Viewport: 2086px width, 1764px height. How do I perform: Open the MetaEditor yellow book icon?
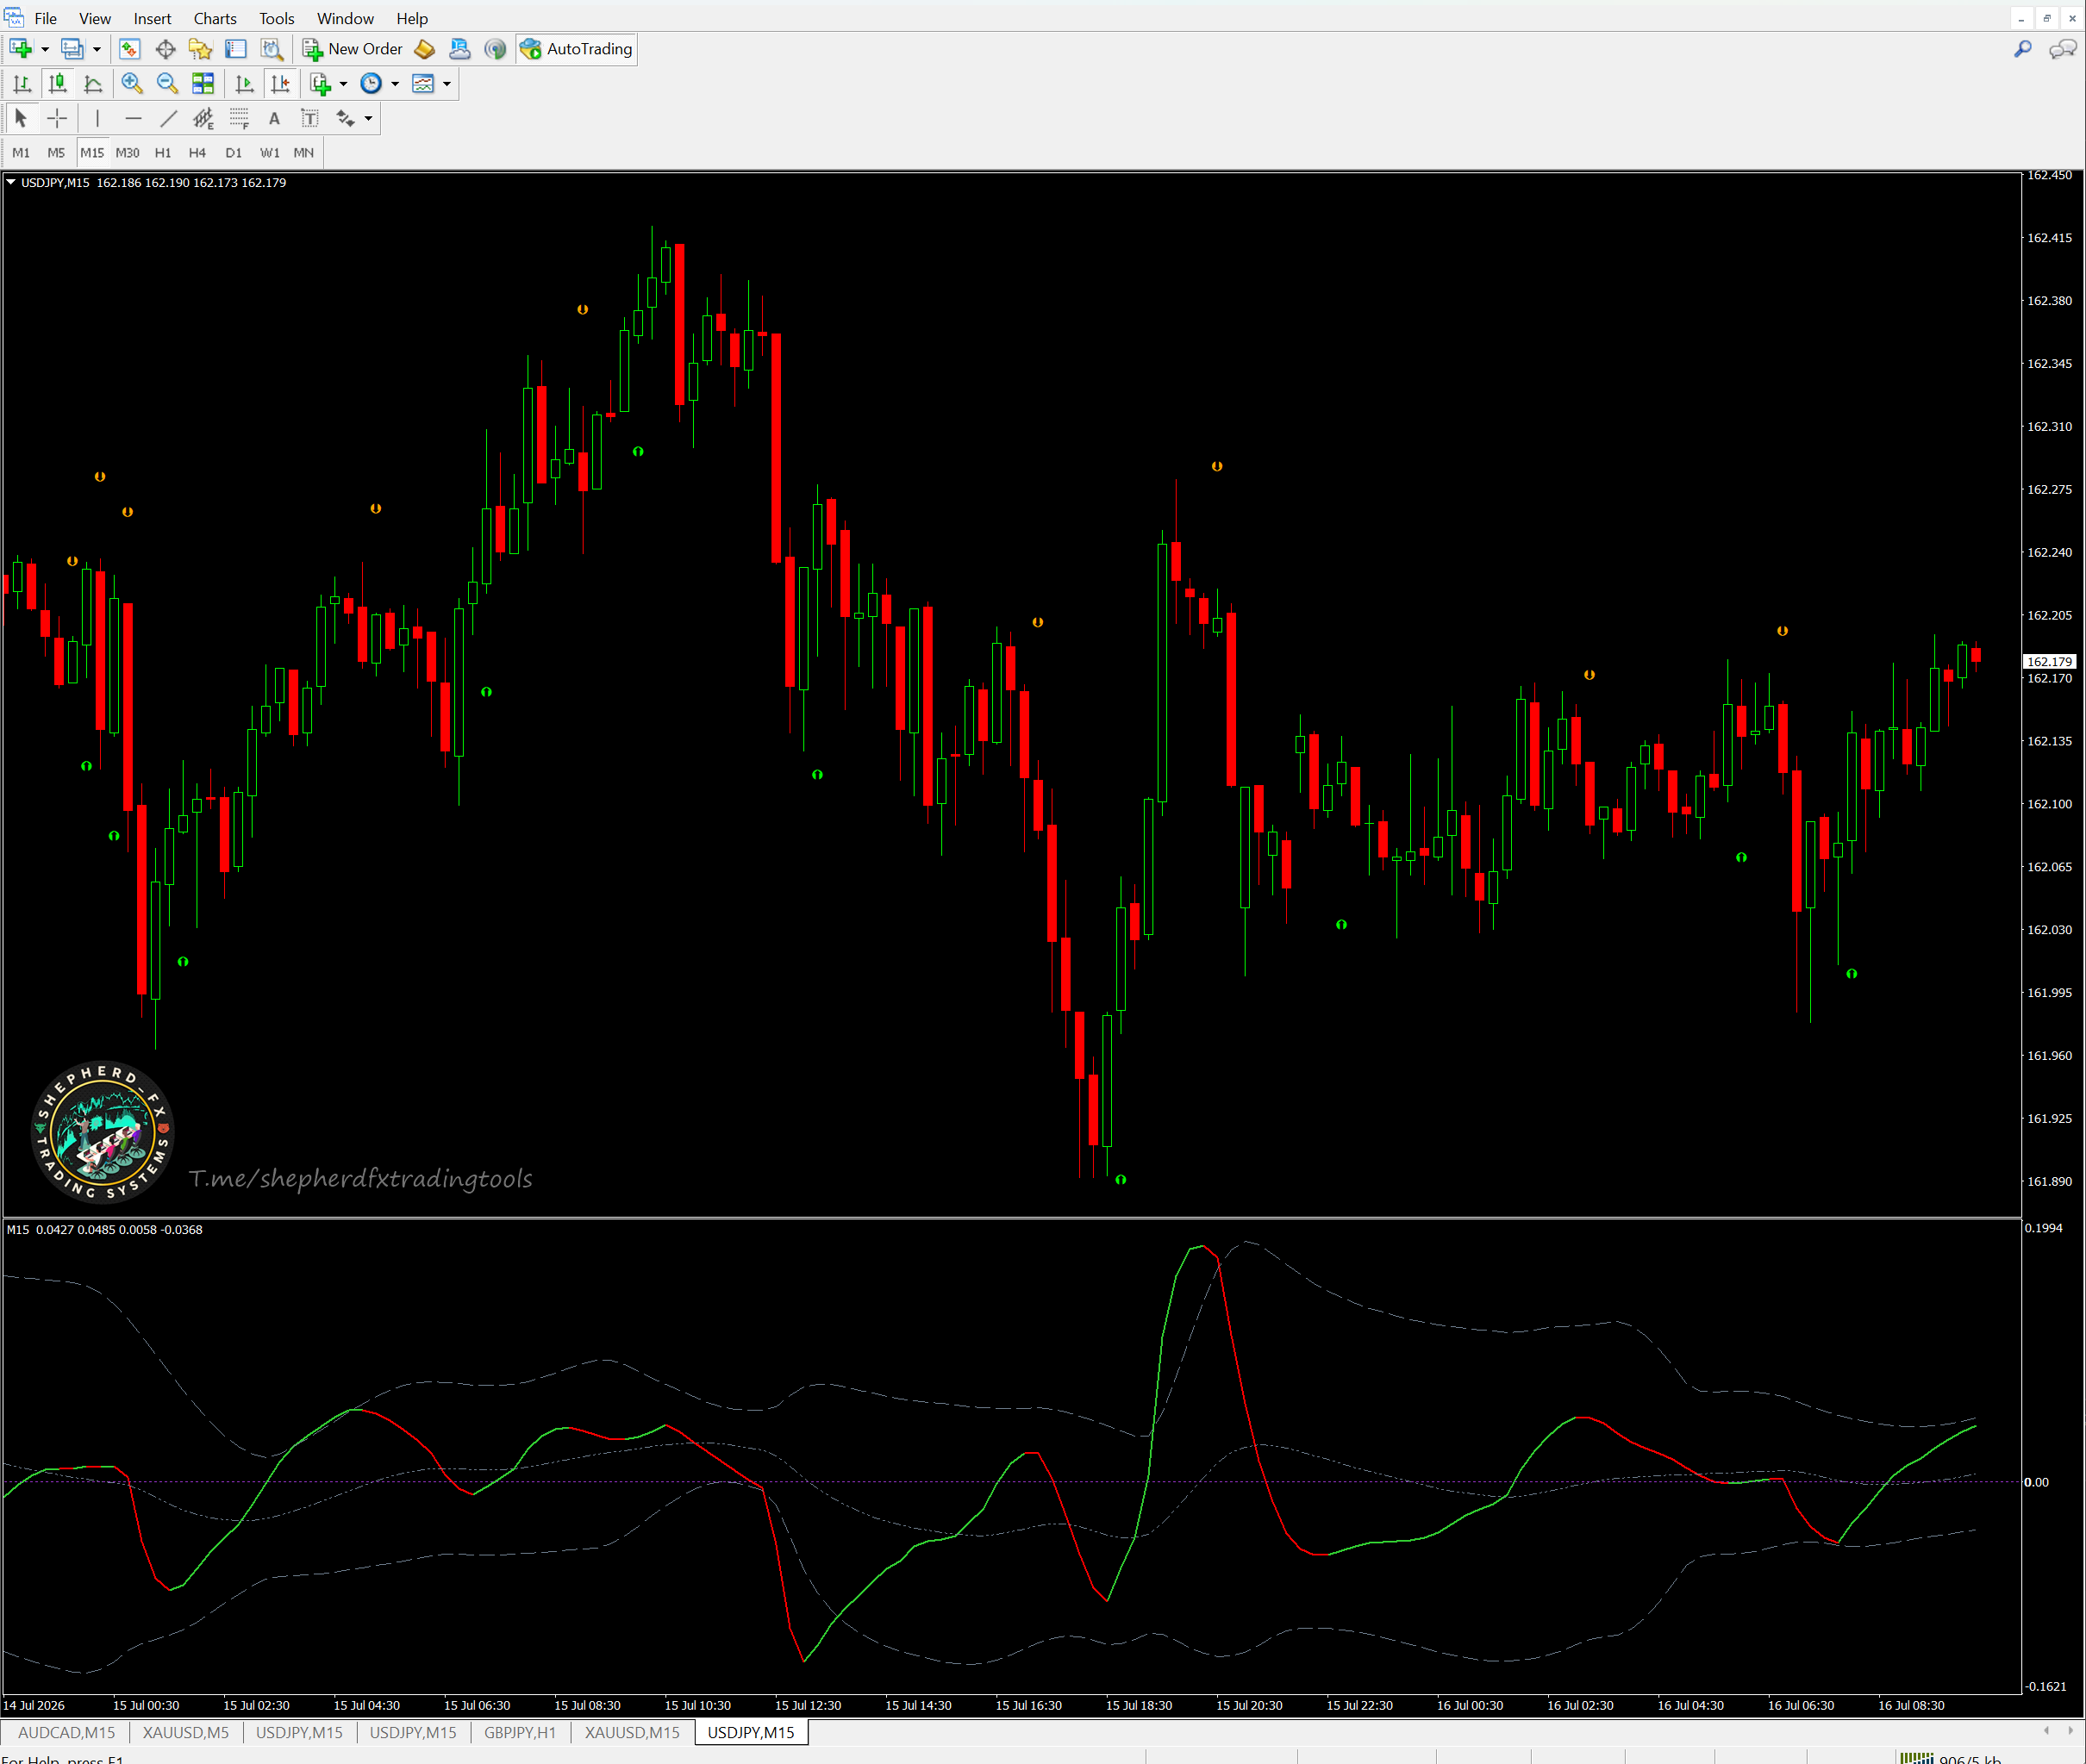(424, 49)
